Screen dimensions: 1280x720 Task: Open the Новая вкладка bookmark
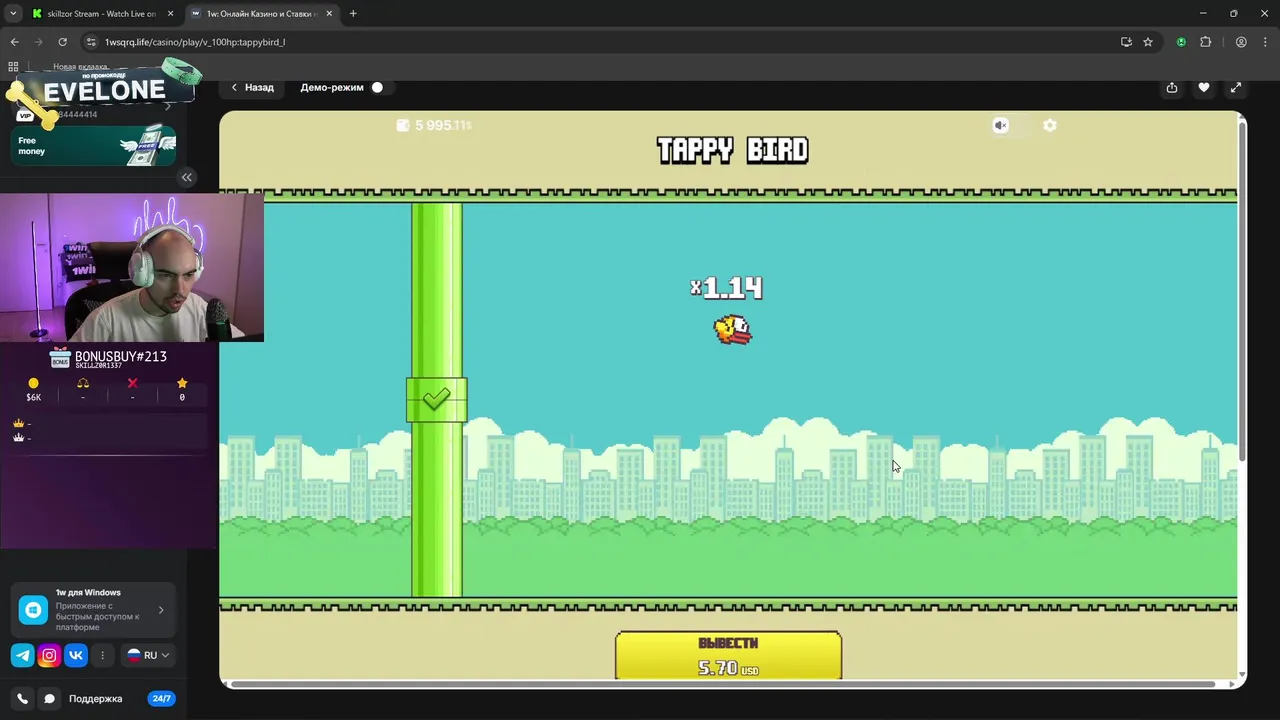pyautogui.click(x=80, y=67)
